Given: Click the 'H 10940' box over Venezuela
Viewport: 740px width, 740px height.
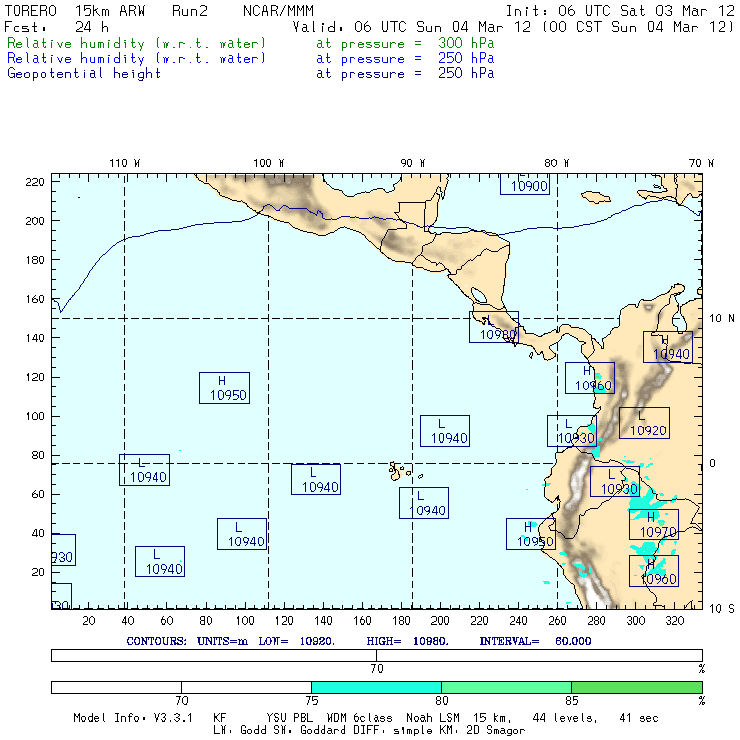Looking at the screenshot, I should click(x=668, y=347).
